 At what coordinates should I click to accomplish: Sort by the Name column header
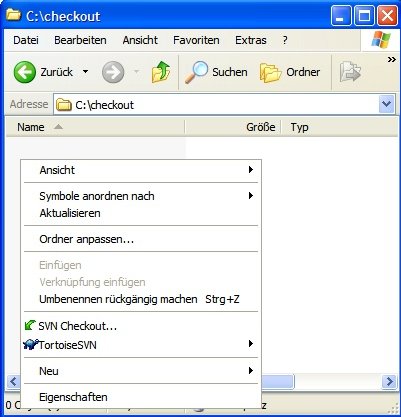coord(95,127)
